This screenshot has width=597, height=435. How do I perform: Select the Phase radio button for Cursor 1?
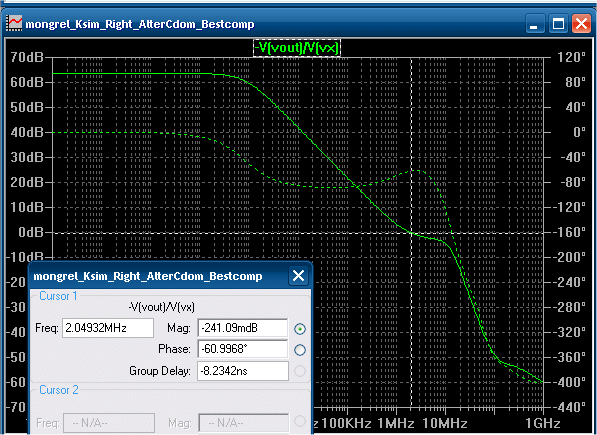point(300,350)
